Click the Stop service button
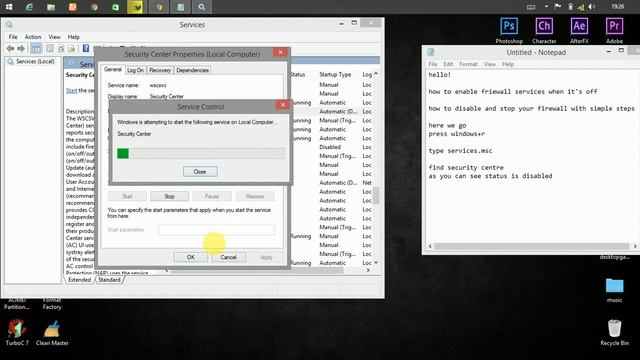Screen dimensions: 640x360 [x=169, y=196]
